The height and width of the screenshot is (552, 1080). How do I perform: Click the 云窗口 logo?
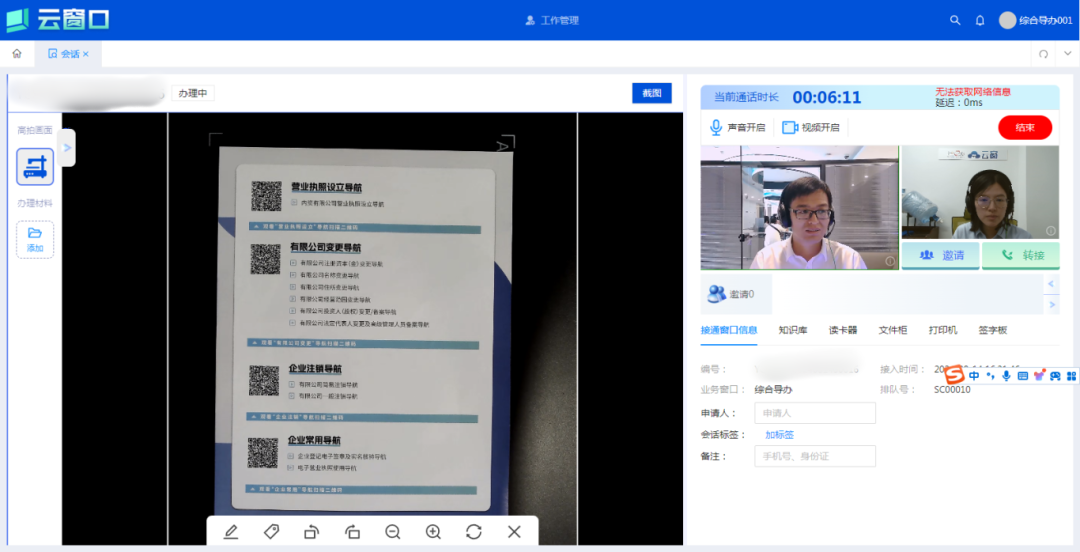click(x=58, y=20)
